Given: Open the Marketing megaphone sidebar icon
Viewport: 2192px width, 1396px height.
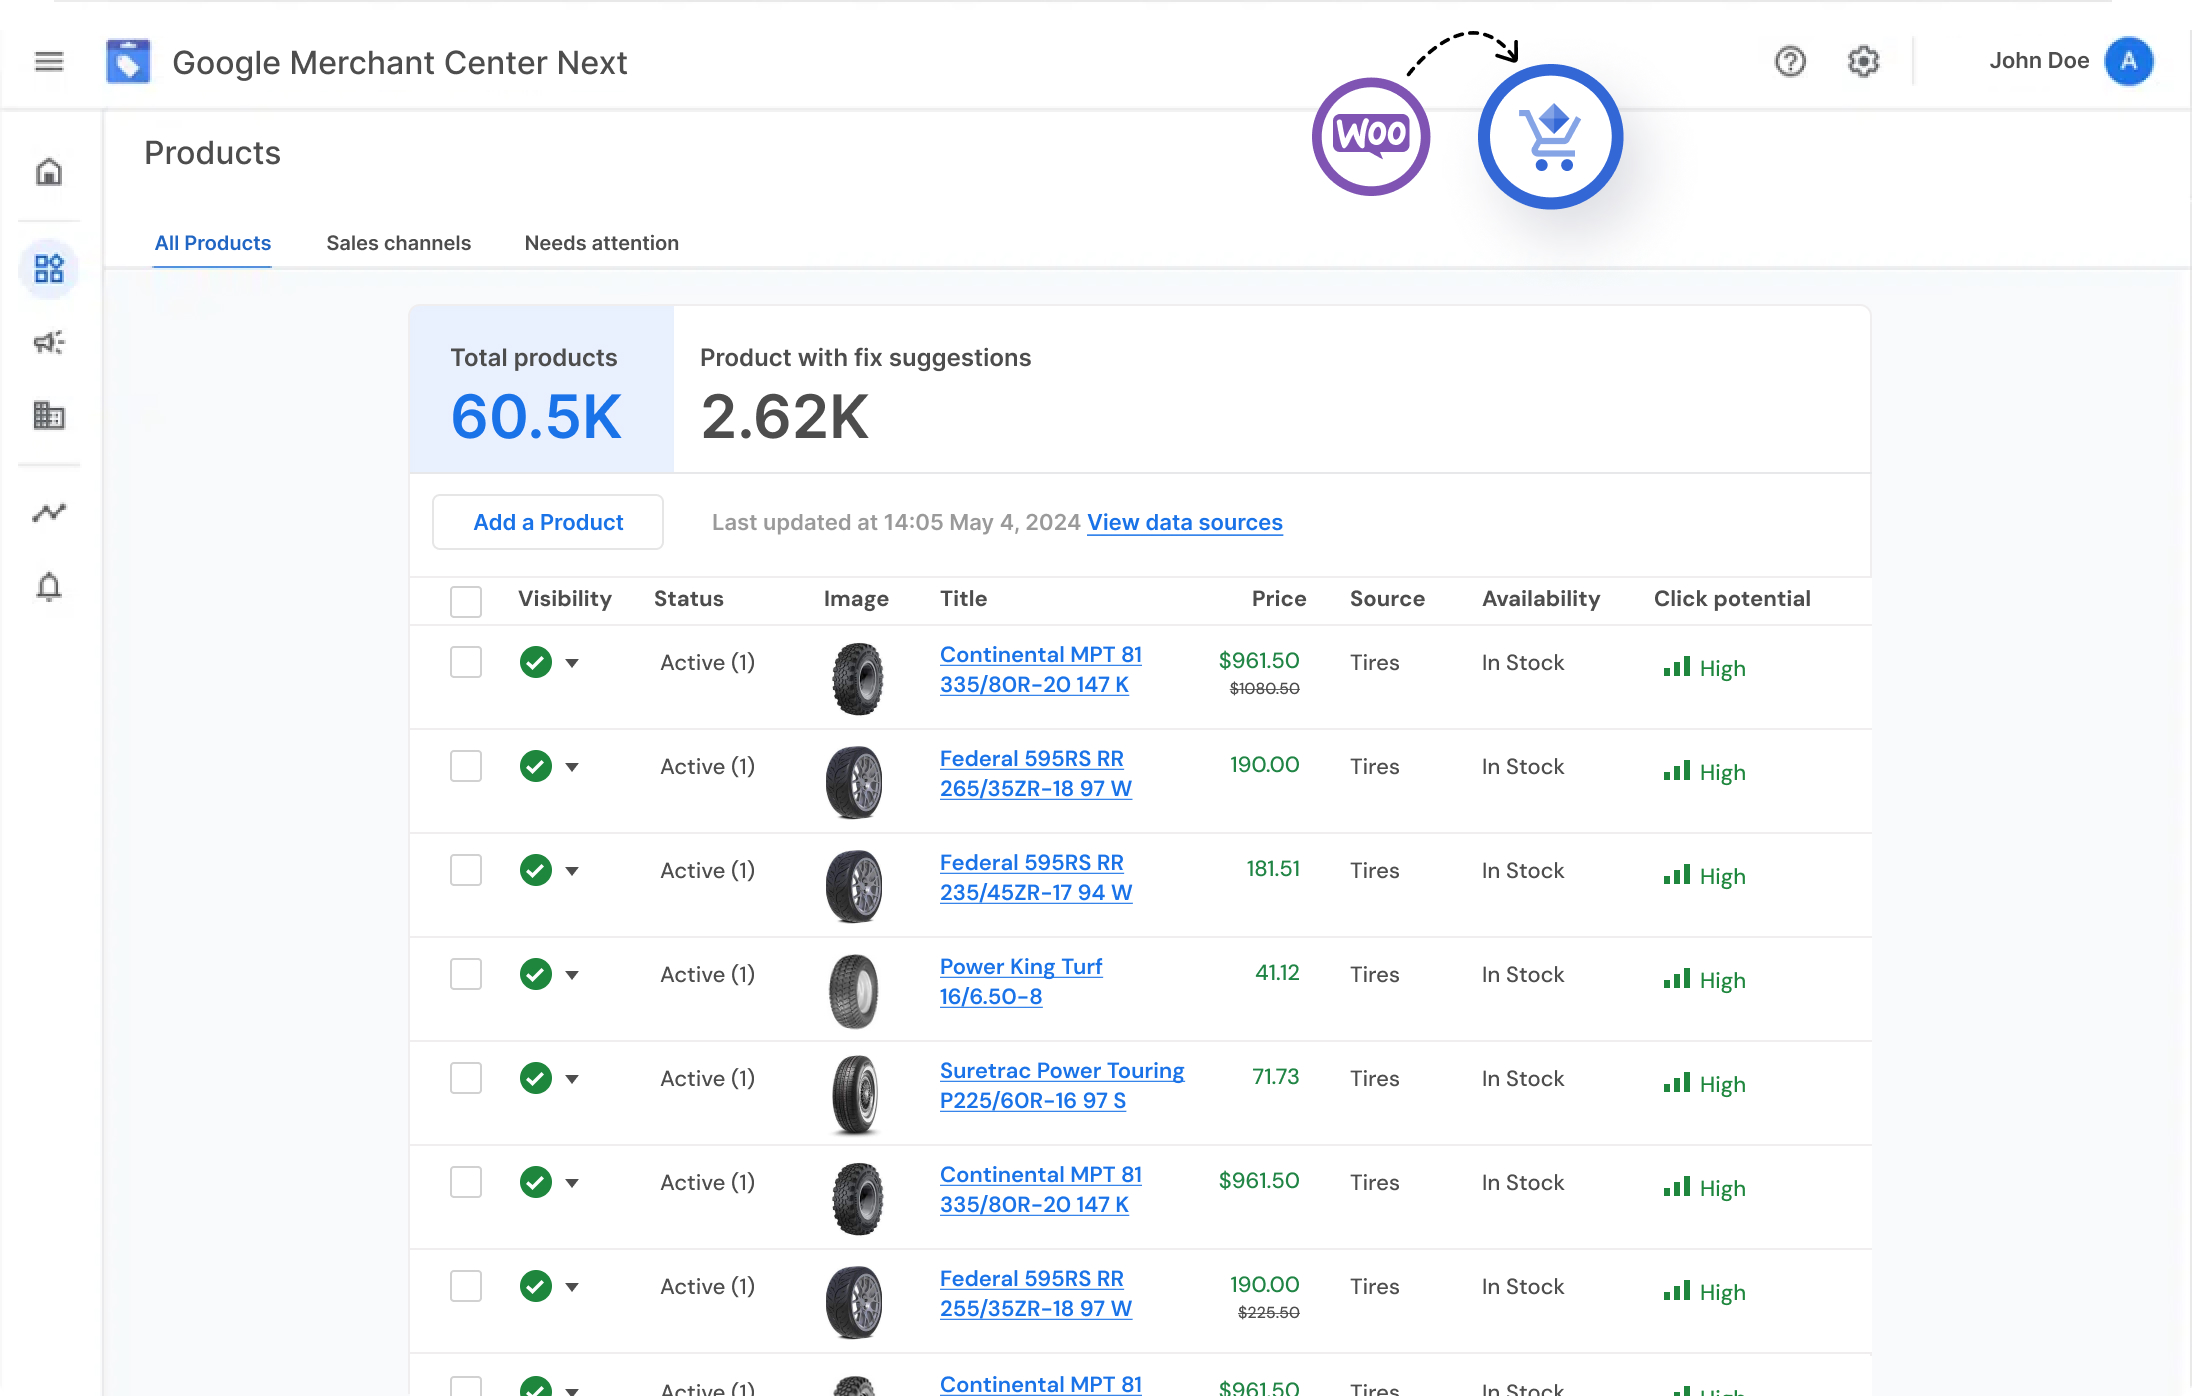Looking at the screenshot, I should [x=49, y=342].
